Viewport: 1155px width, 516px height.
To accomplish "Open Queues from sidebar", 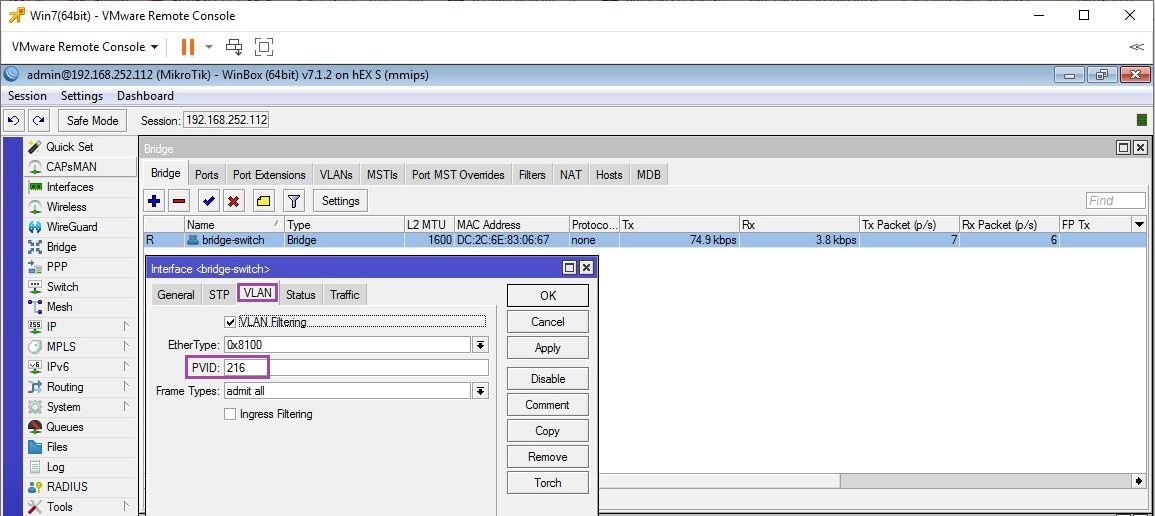I will [x=65, y=427].
